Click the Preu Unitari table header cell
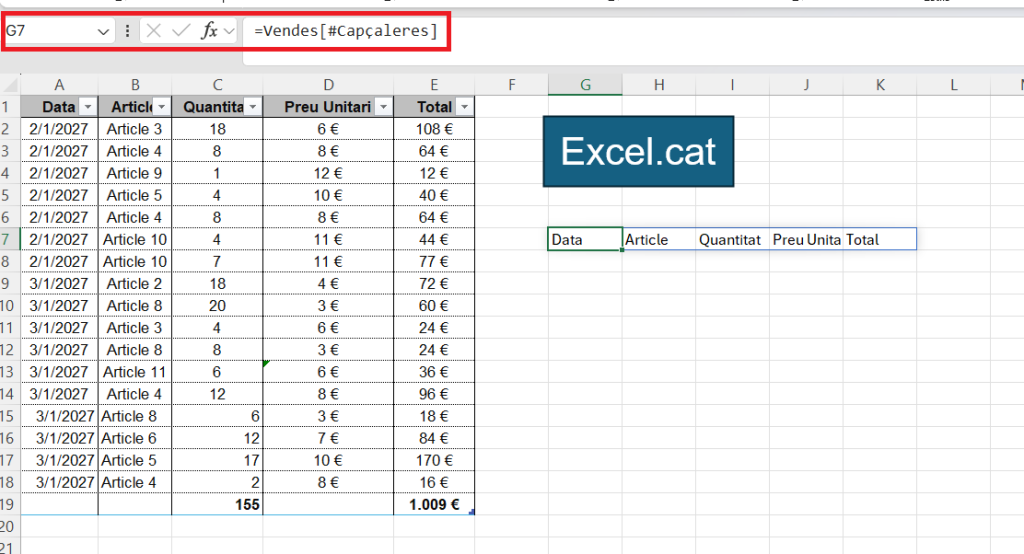Viewport: 1024px width, 554px height. tap(328, 106)
